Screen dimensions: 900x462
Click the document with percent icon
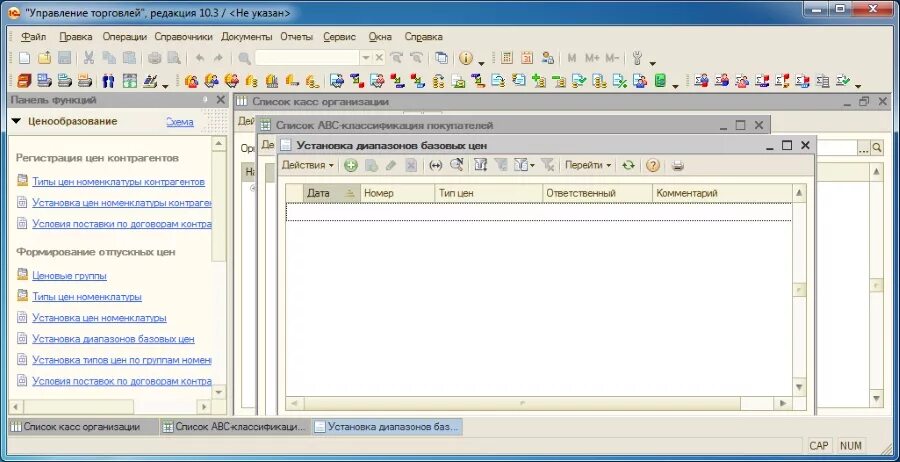pyautogui.click(x=619, y=81)
